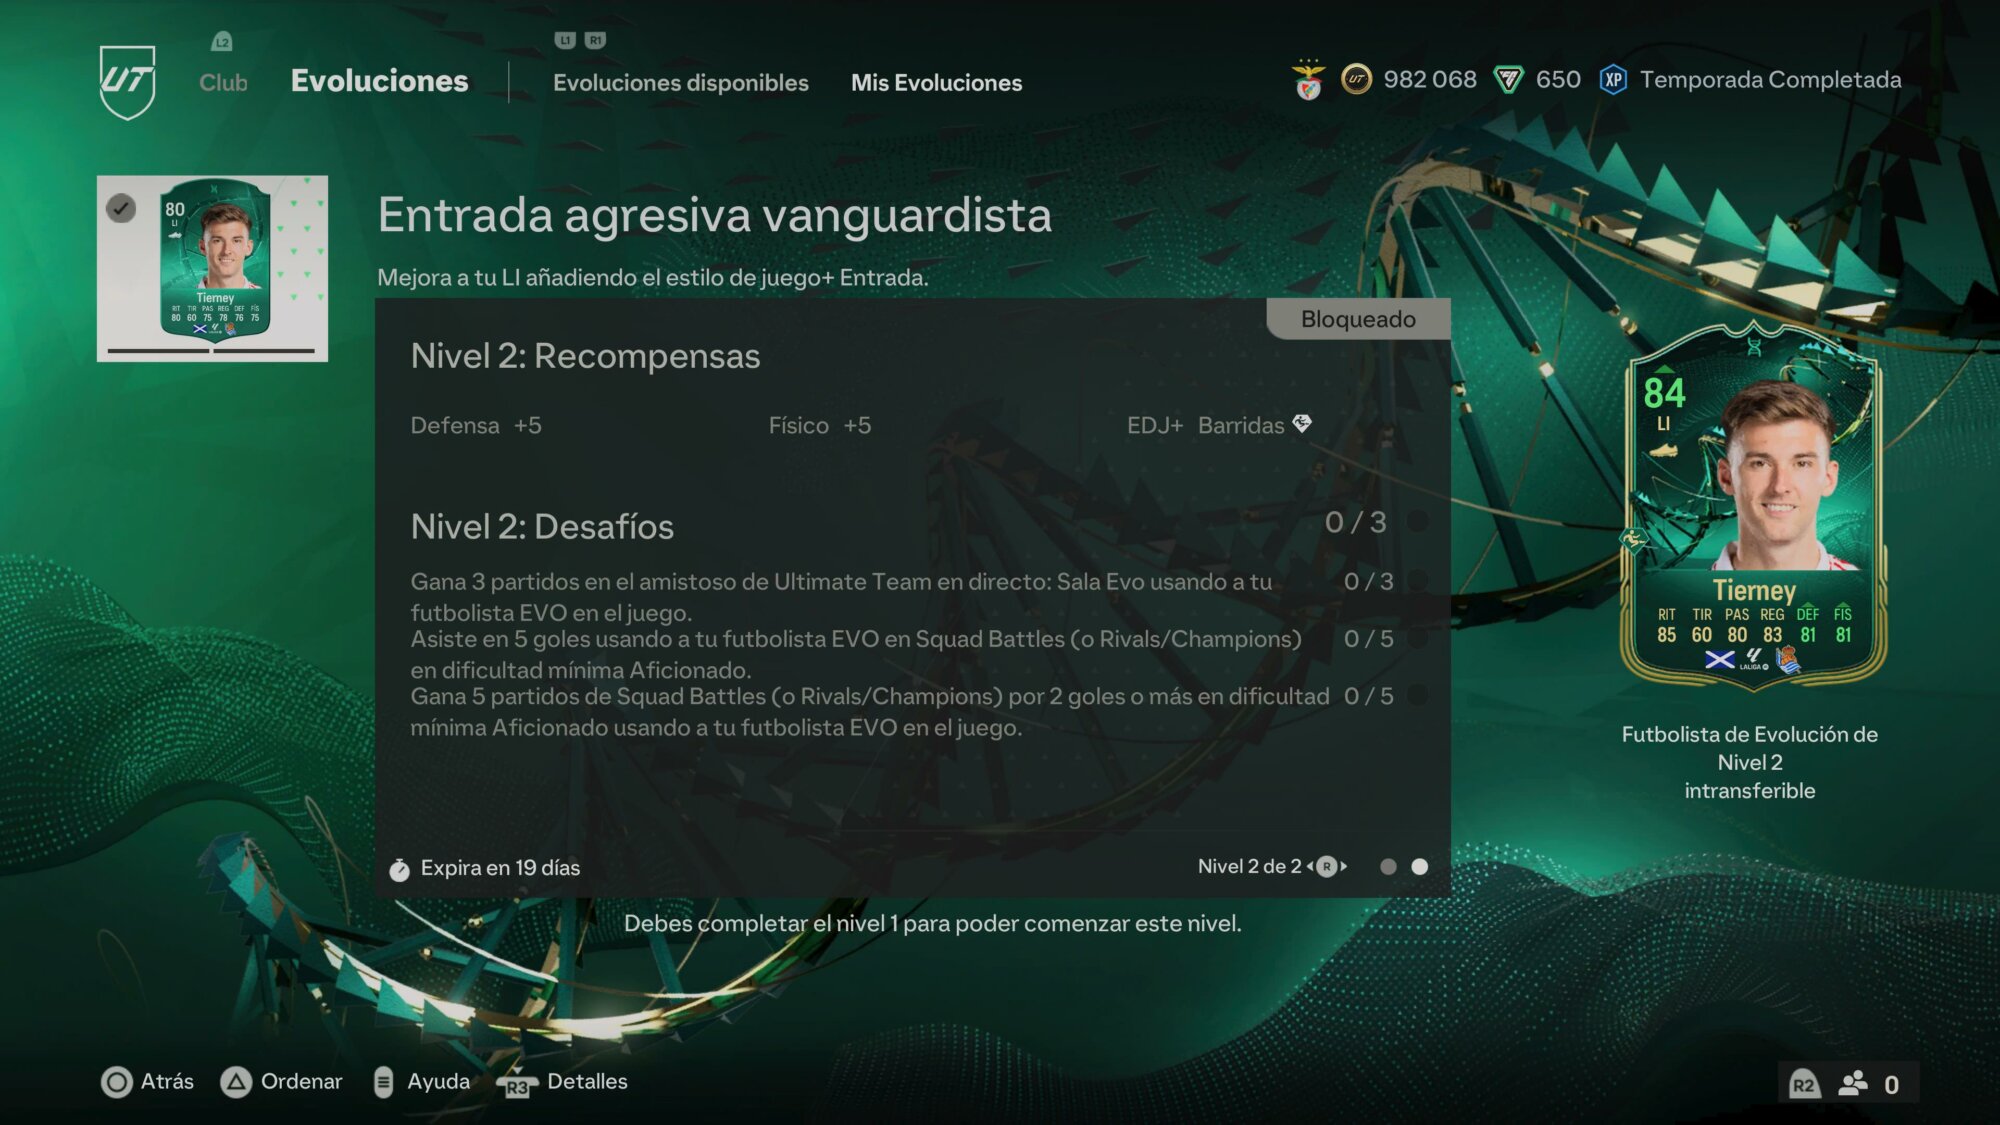Click the expiry timer icon
2000x1125 pixels.
coord(399,869)
